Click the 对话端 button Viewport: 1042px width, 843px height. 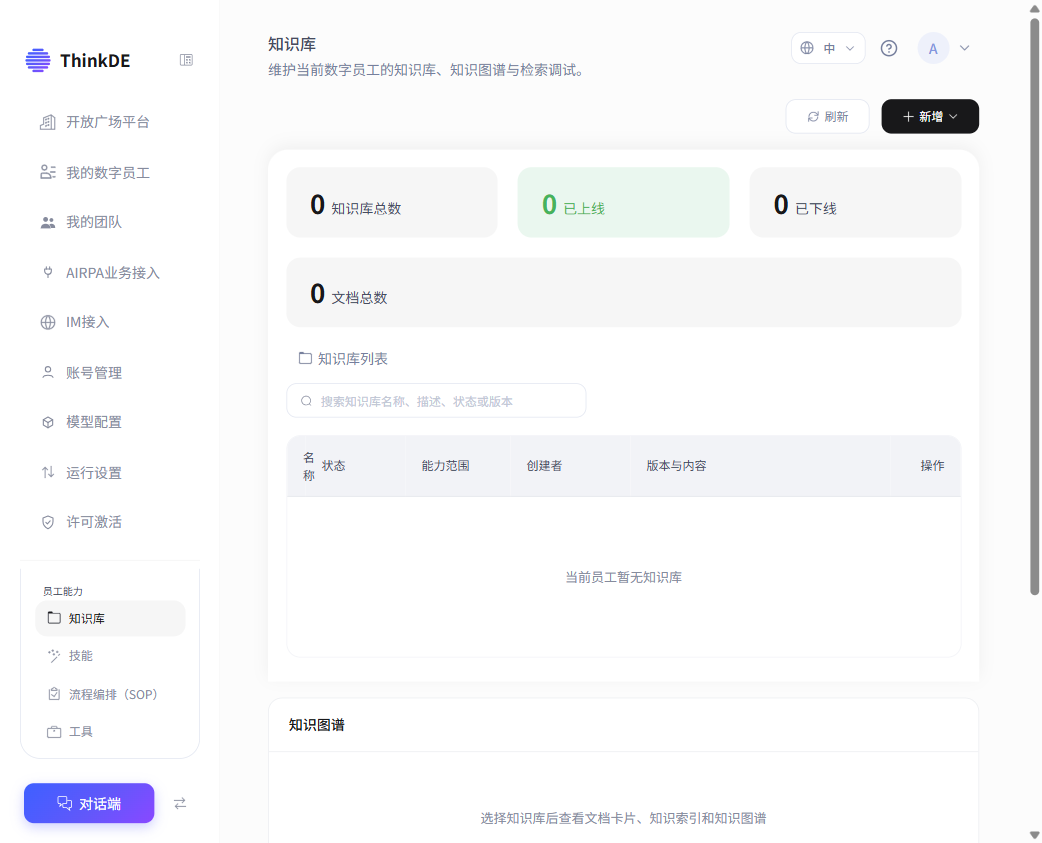click(x=89, y=803)
